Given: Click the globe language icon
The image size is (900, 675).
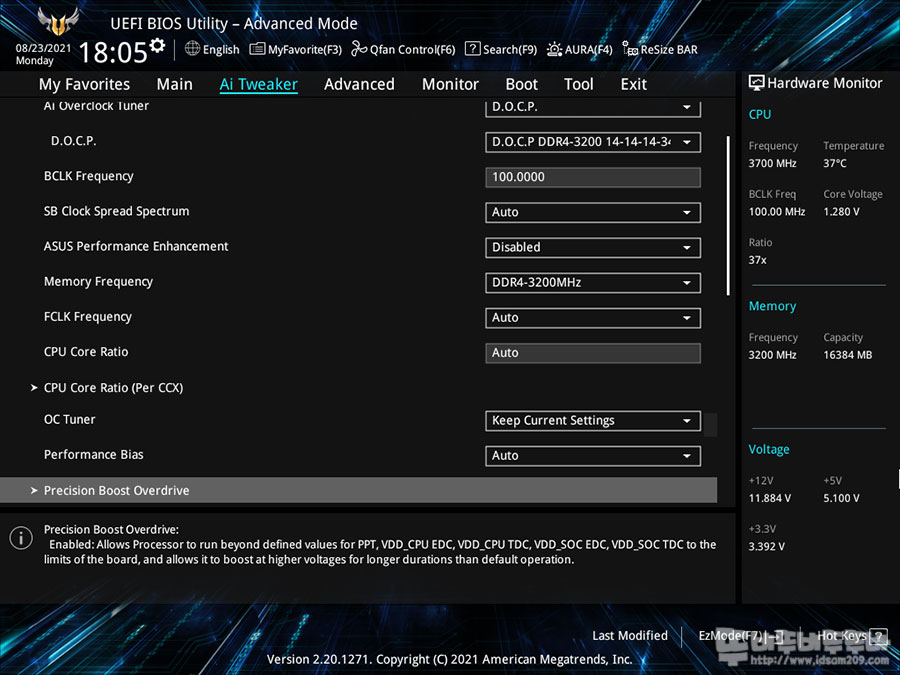Looking at the screenshot, I should pos(192,48).
